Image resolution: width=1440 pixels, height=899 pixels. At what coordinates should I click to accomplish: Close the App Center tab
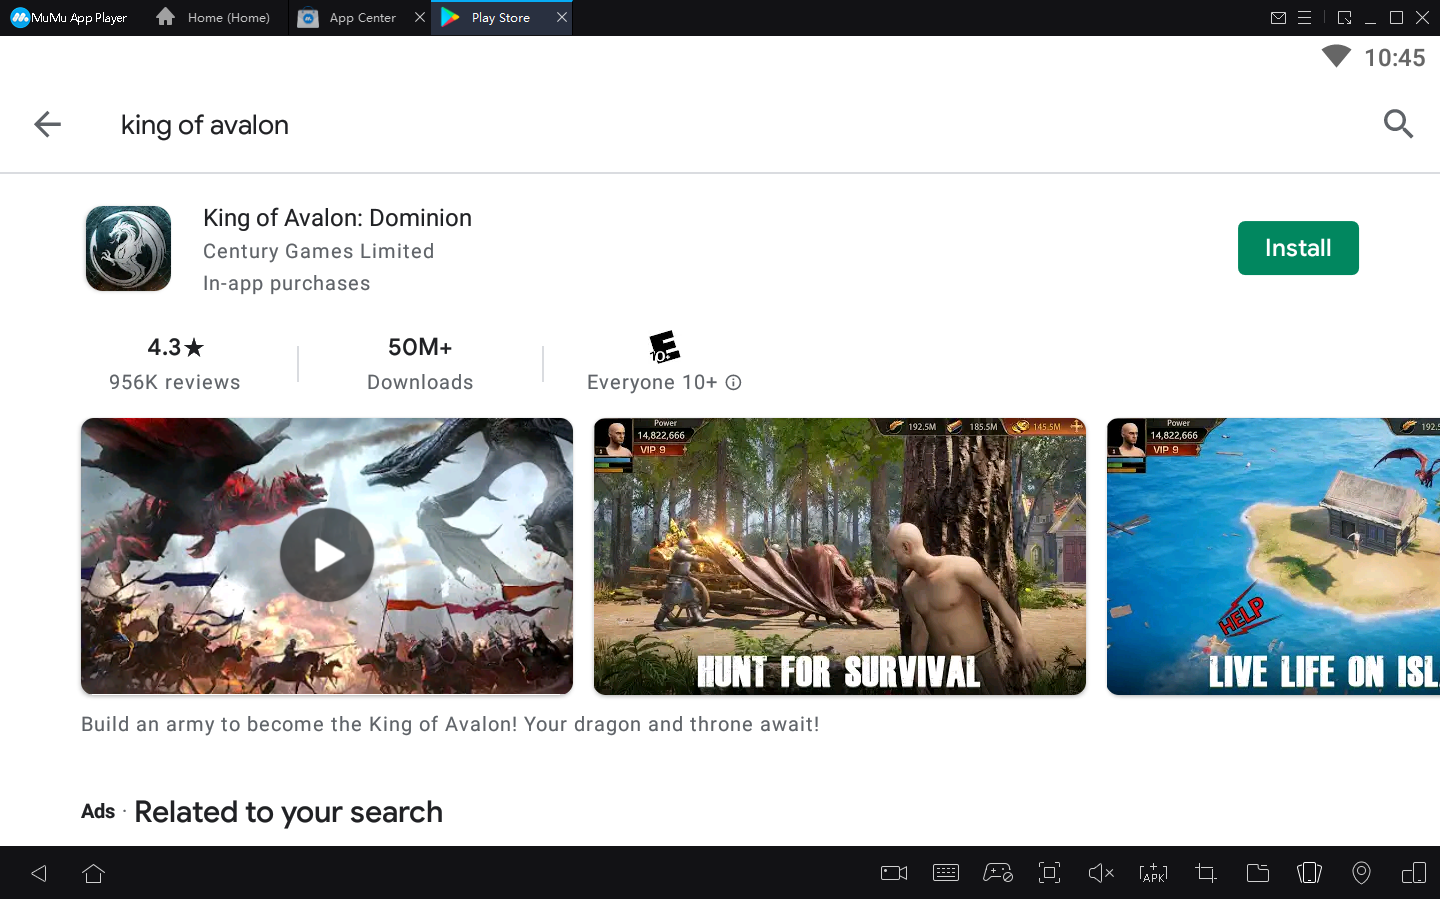pos(420,18)
